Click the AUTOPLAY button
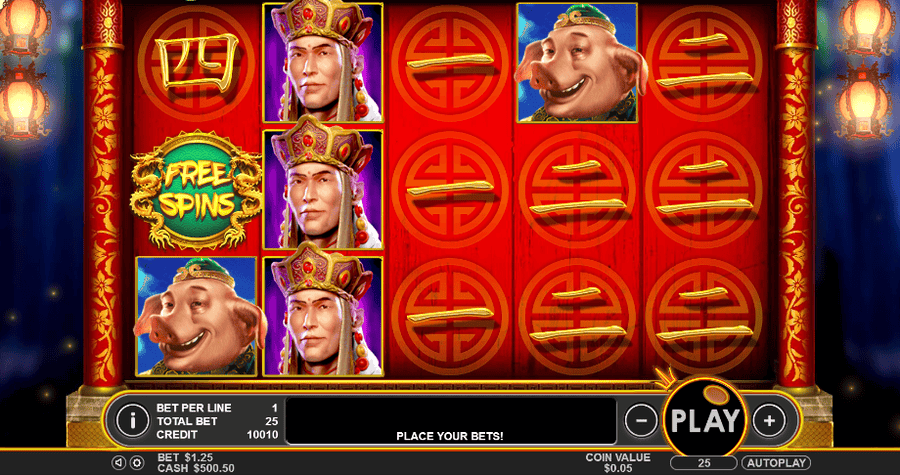The image size is (900, 475). (x=776, y=463)
